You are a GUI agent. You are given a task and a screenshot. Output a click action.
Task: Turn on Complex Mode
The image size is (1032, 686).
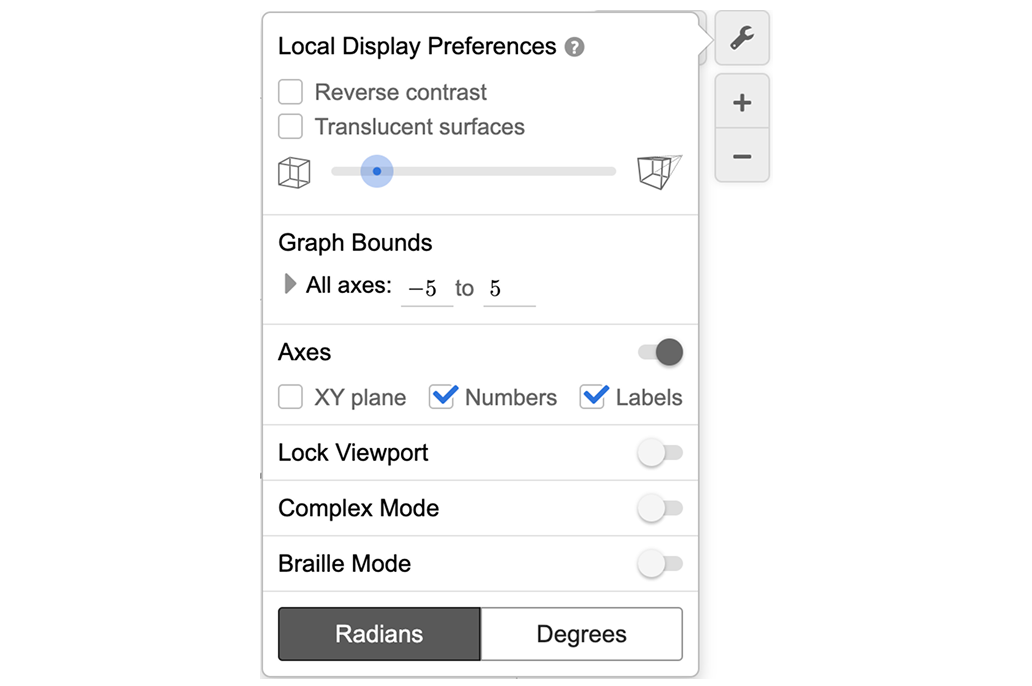tap(660, 508)
